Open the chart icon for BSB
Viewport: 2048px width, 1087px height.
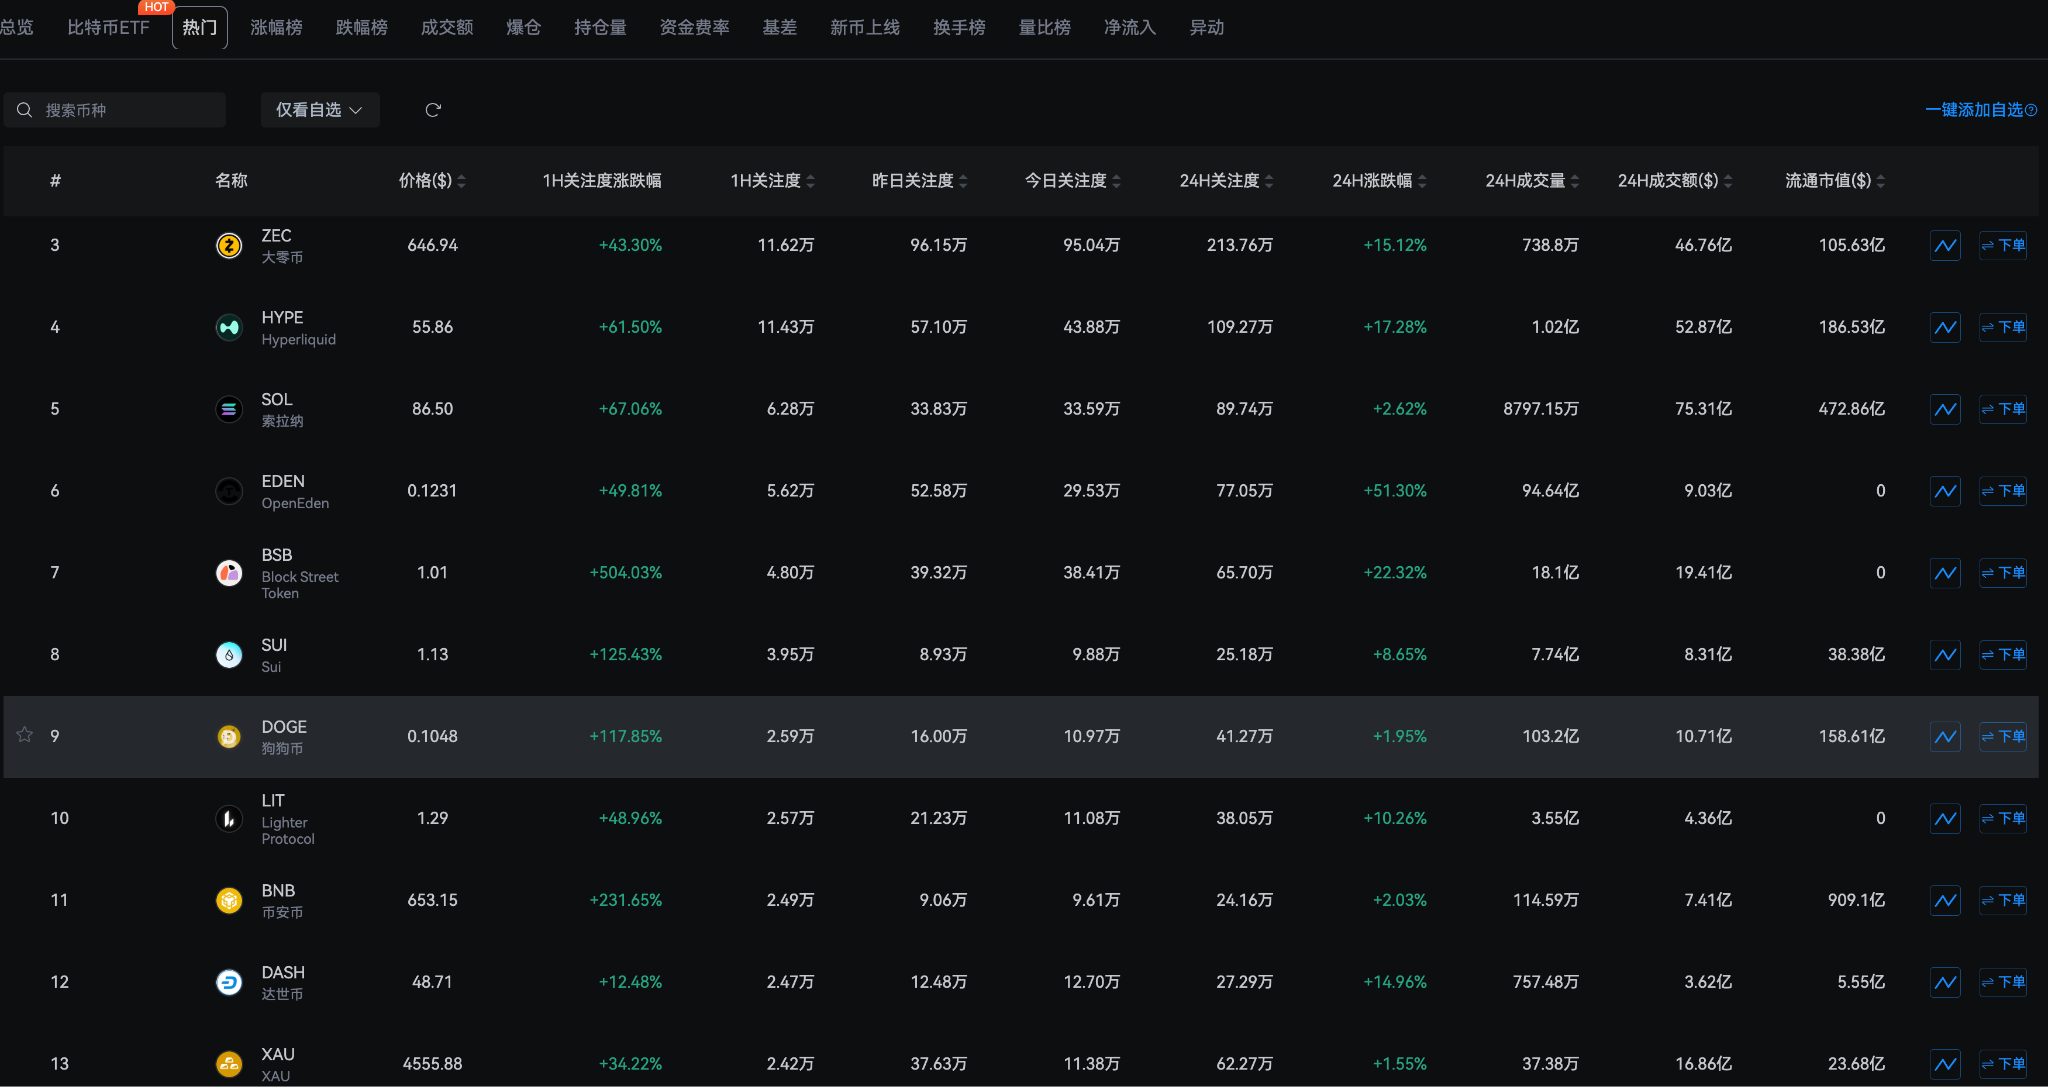pyautogui.click(x=1945, y=573)
